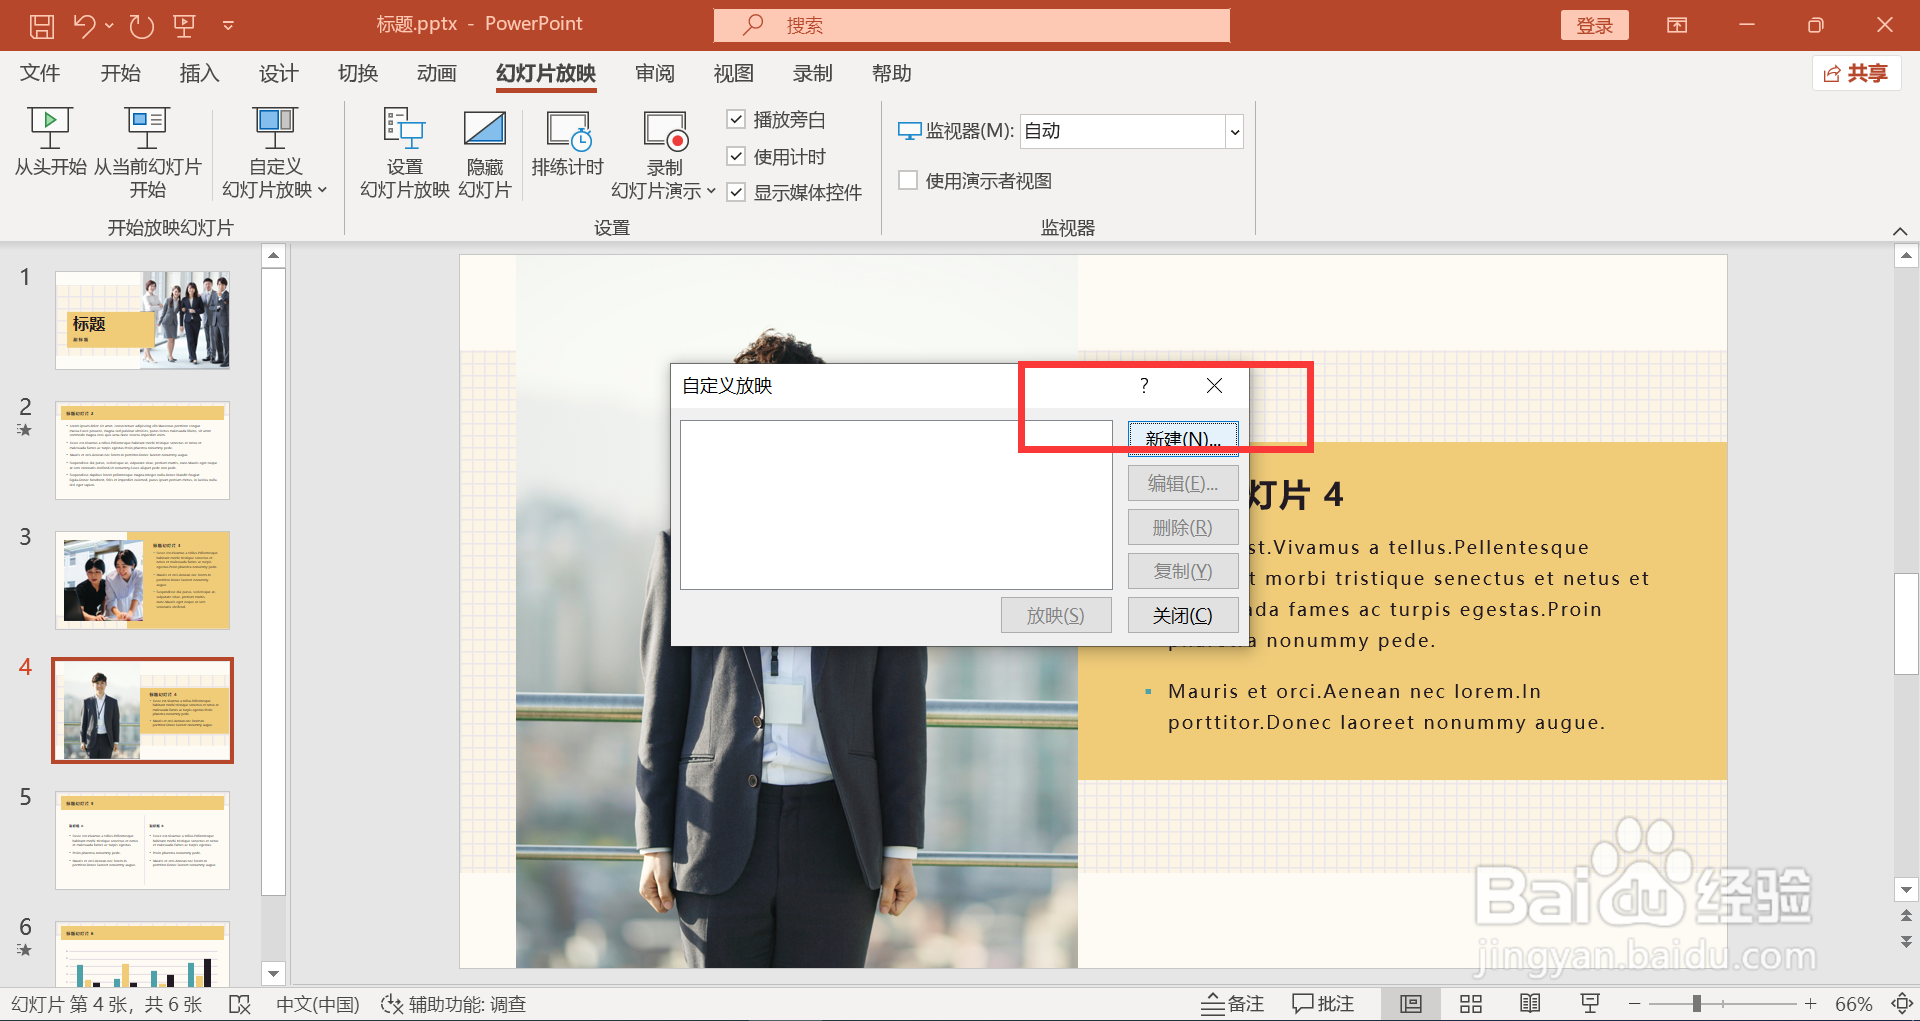
Task: Toggle 使用计时 checkbox
Action: (x=736, y=156)
